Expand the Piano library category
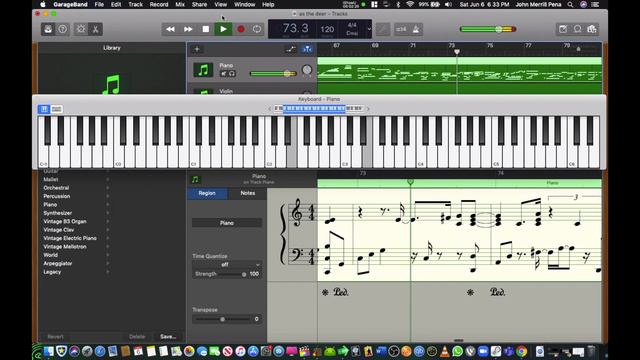This screenshot has width=640, height=360. click(x=108, y=204)
